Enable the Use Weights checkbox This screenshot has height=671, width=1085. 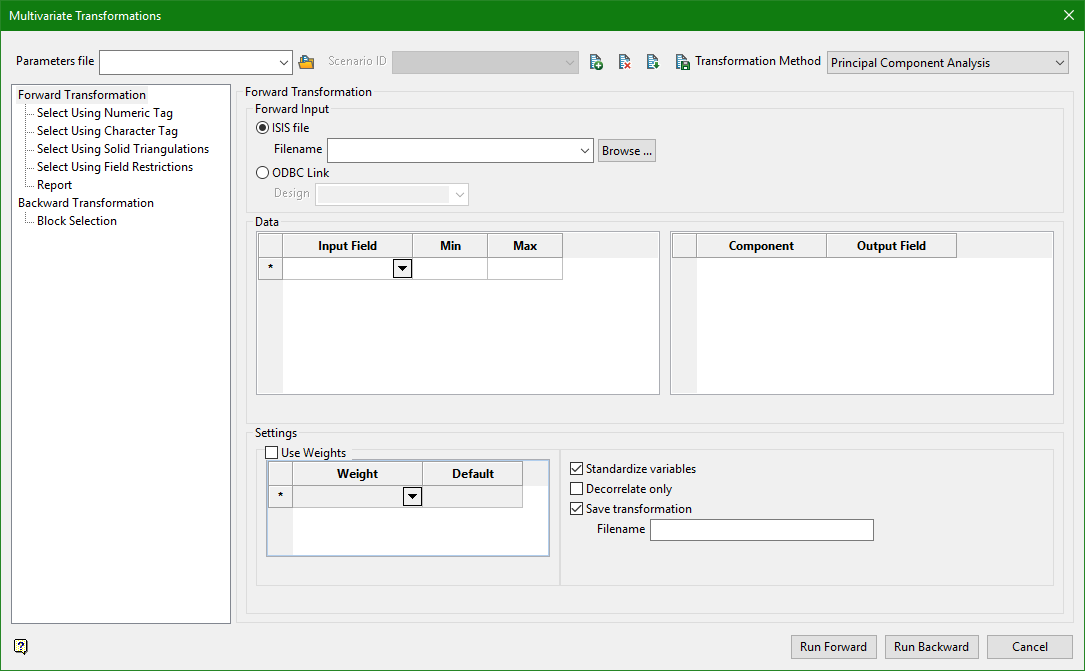272,453
